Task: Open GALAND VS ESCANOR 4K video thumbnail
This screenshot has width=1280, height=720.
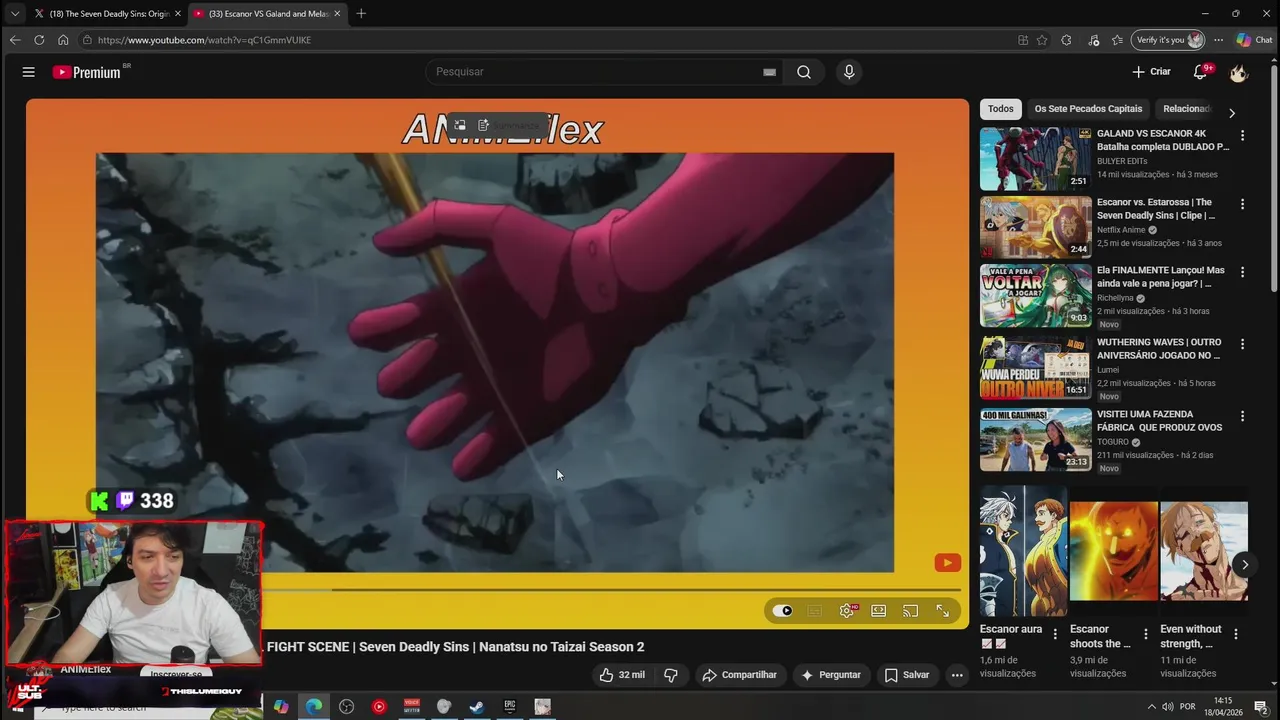Action: [x=1035, y=159]
